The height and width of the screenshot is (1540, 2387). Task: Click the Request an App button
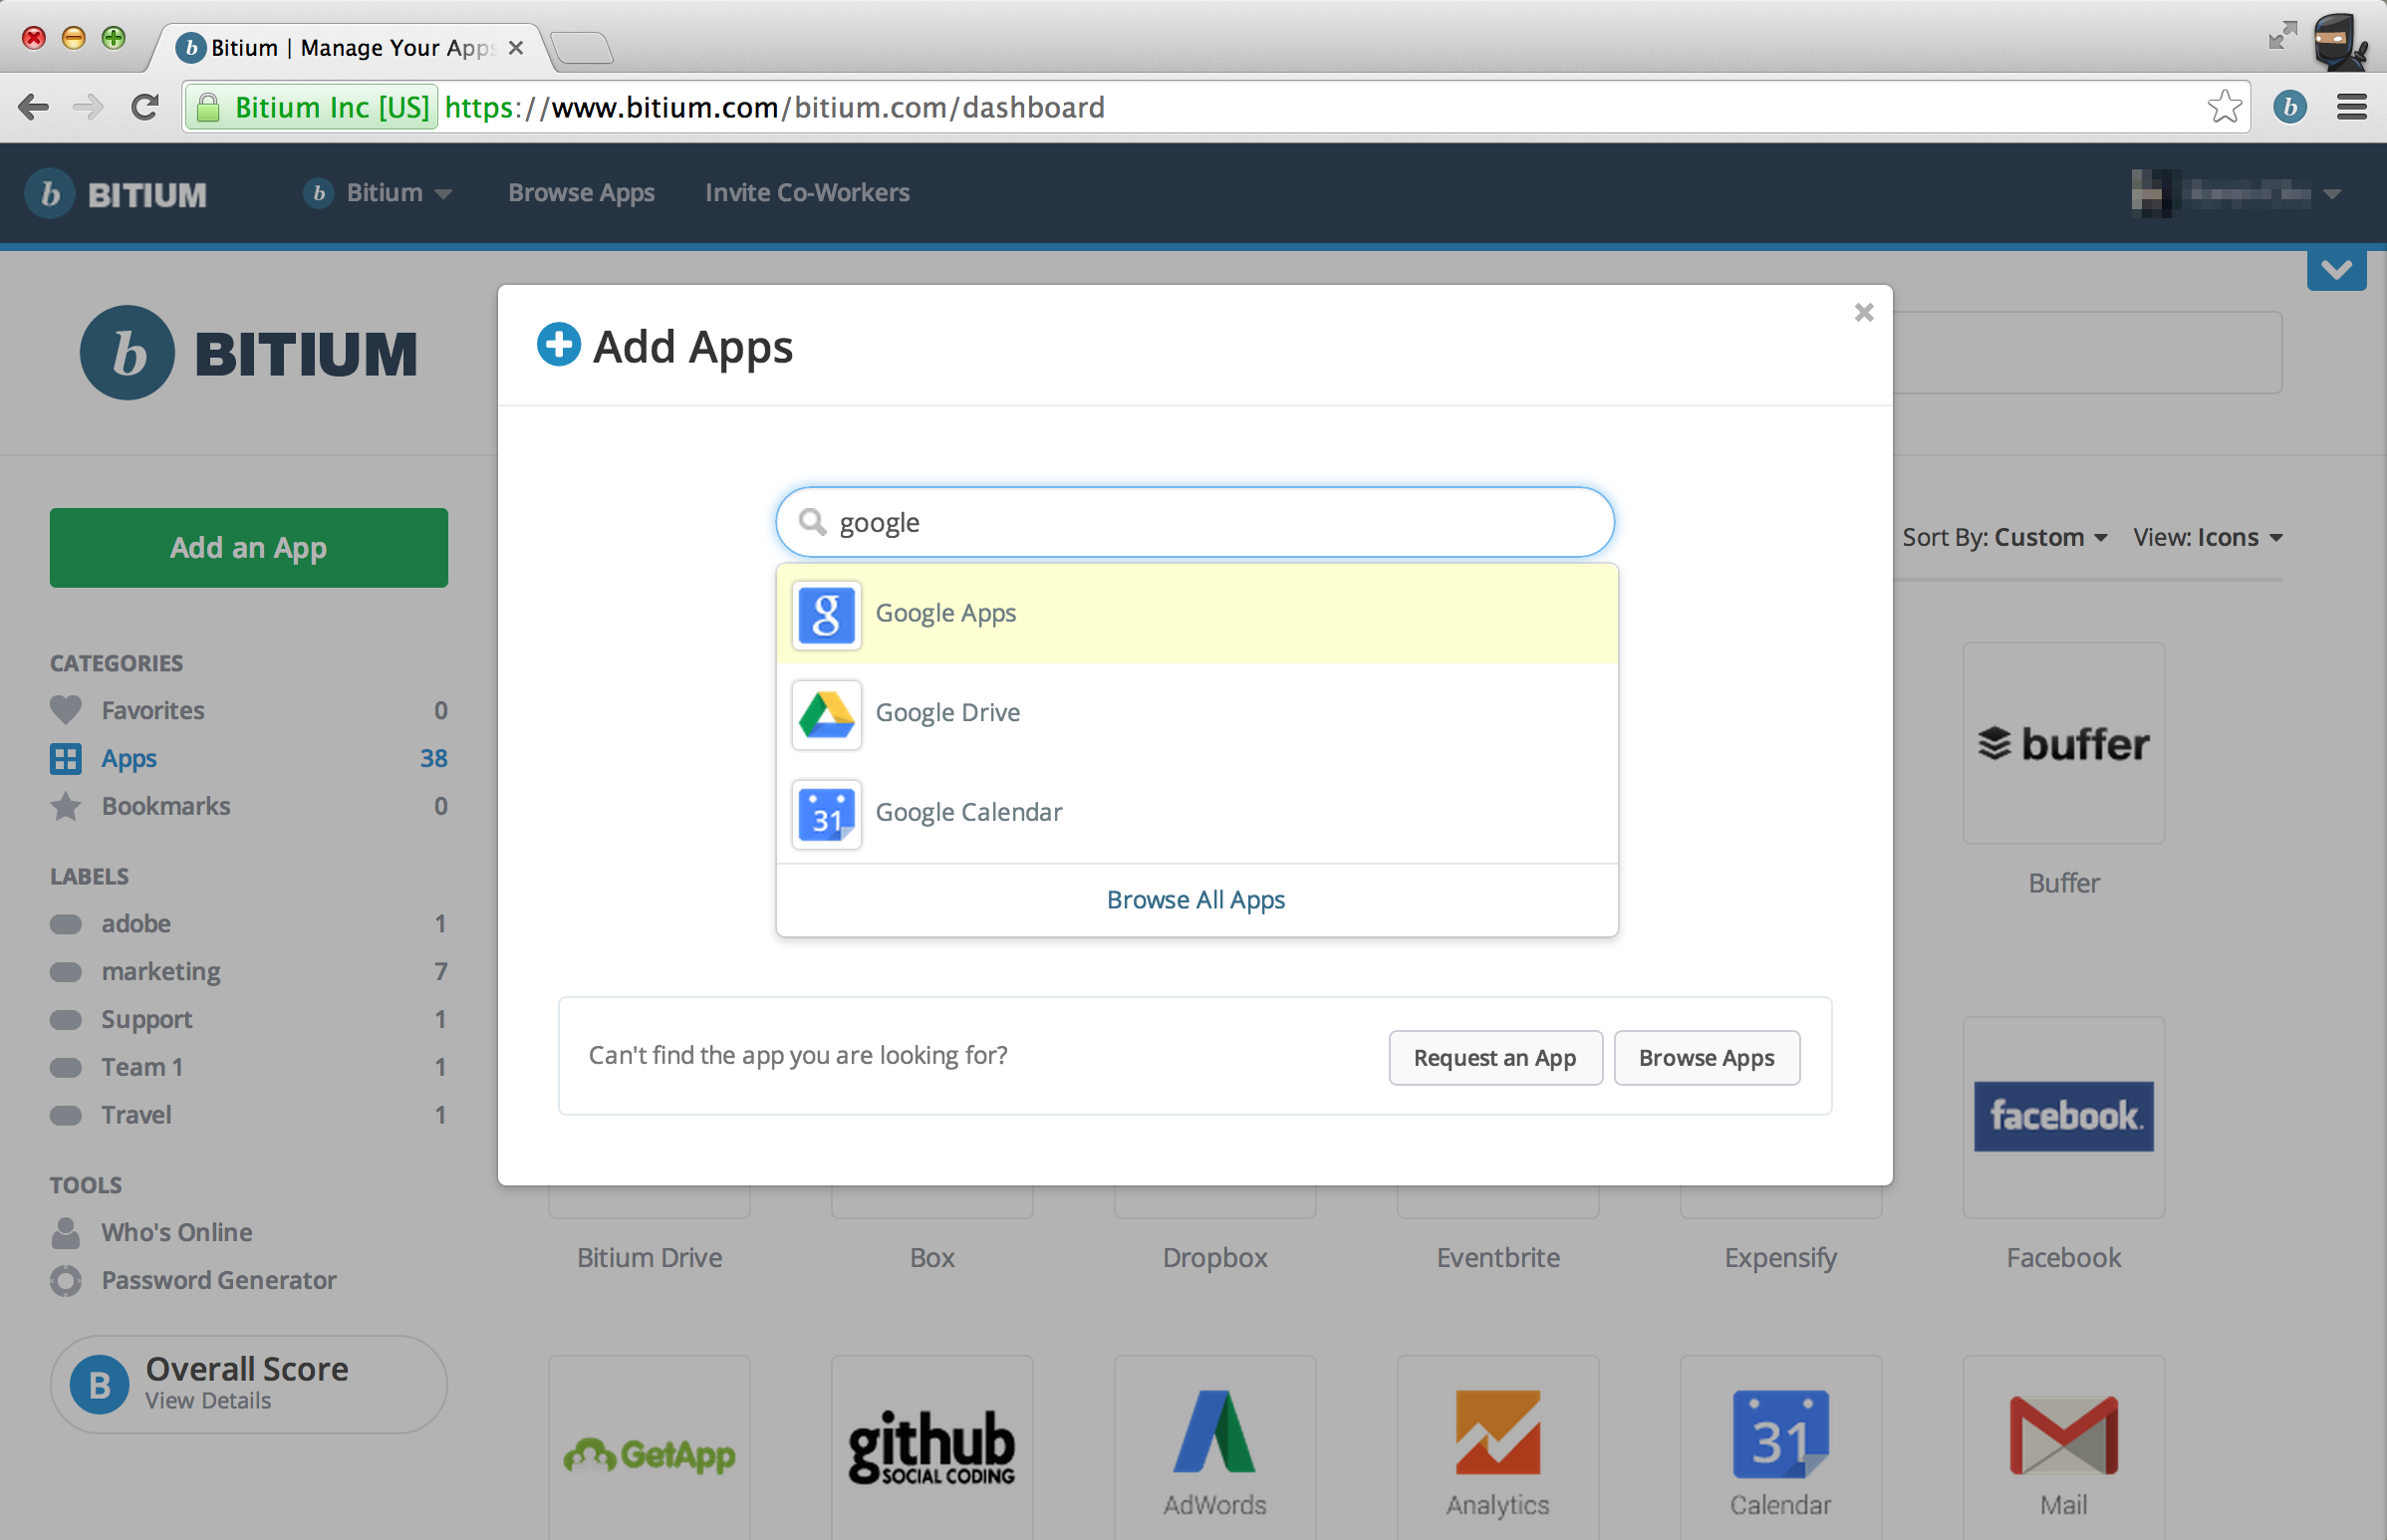1494,1058
